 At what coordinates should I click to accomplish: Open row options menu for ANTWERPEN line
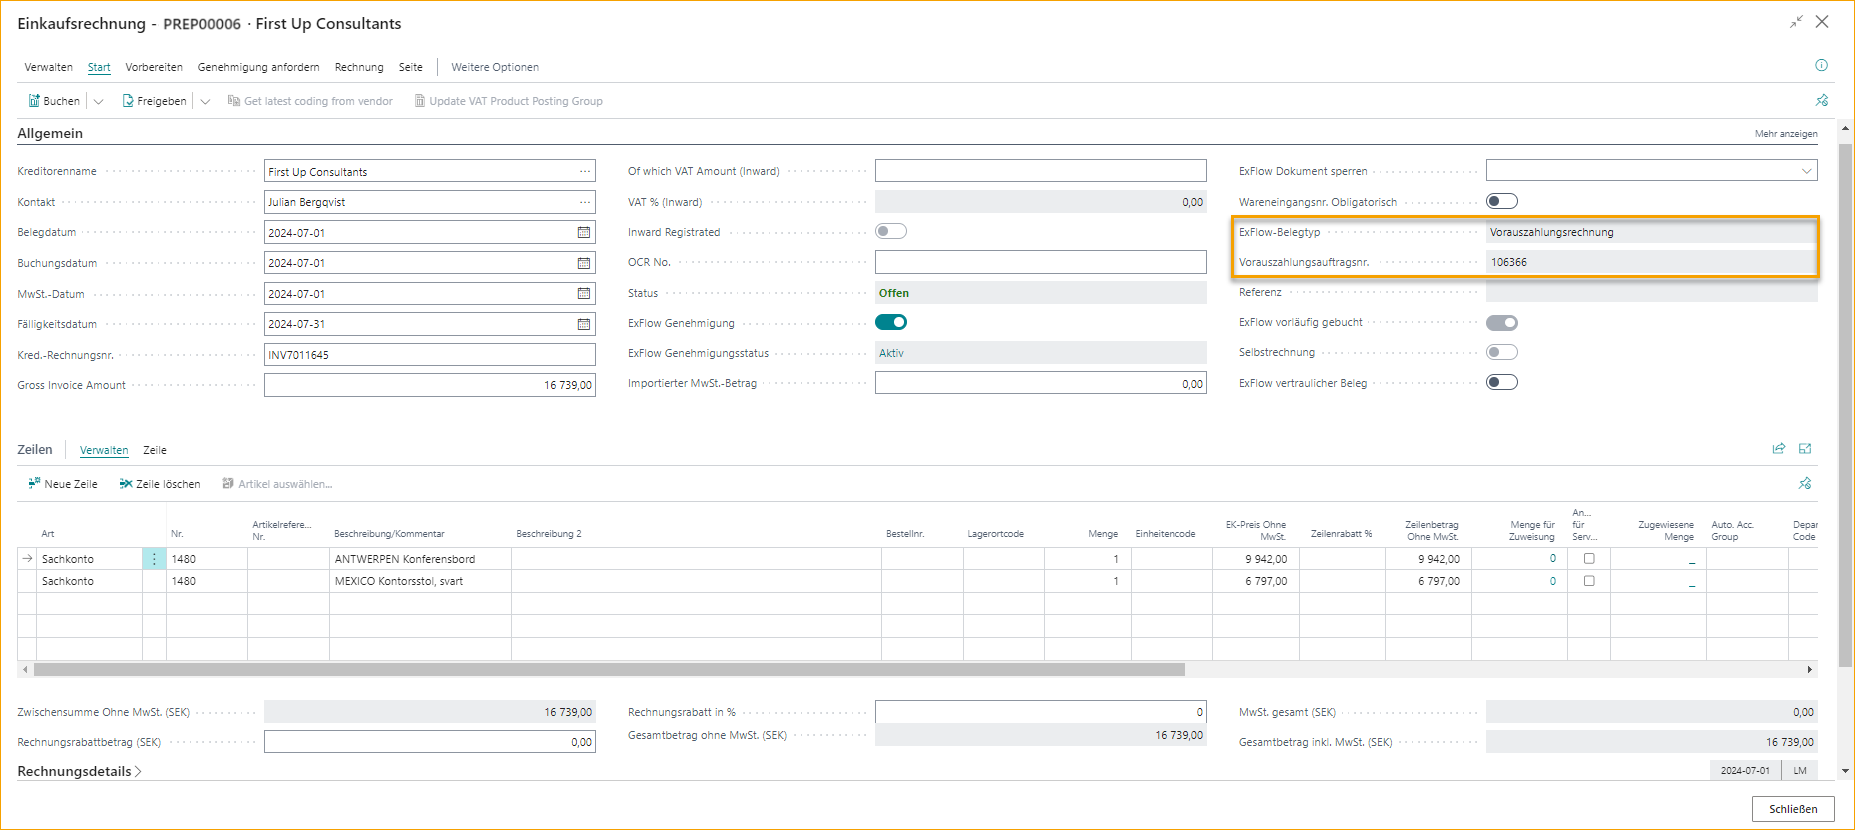click(x=154, y=559)
